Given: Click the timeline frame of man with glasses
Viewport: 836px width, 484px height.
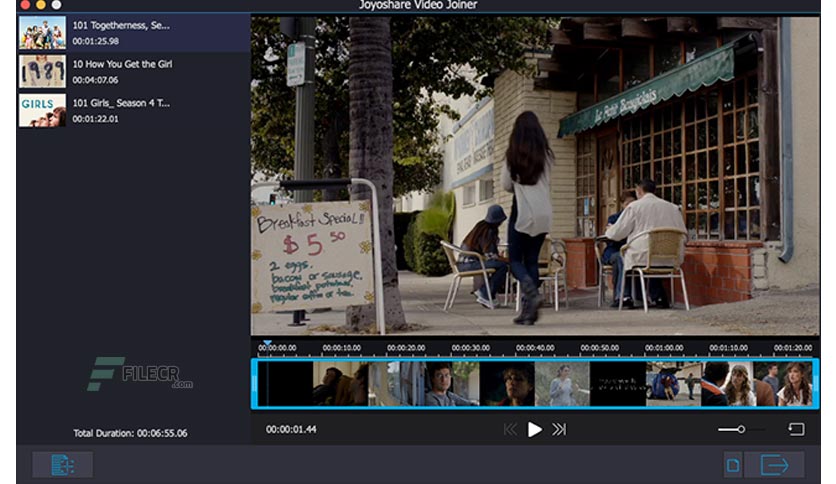Looking at the screenshot, I should coord(451,384).
